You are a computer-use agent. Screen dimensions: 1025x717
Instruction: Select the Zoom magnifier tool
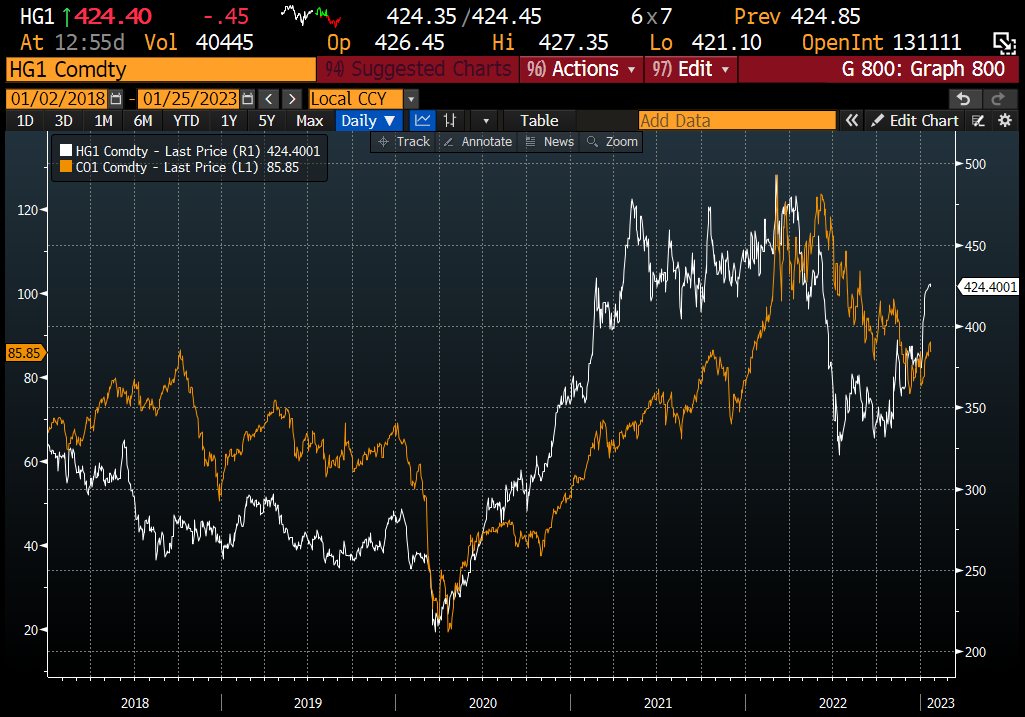pyautogui.click(x=610, y=141)
